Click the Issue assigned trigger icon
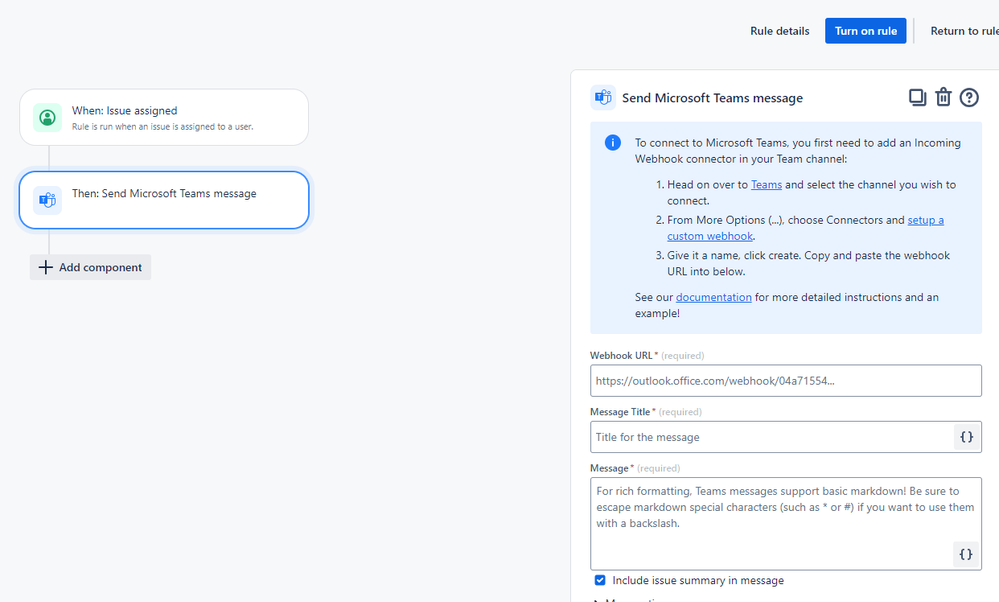 tap(47, 118)
